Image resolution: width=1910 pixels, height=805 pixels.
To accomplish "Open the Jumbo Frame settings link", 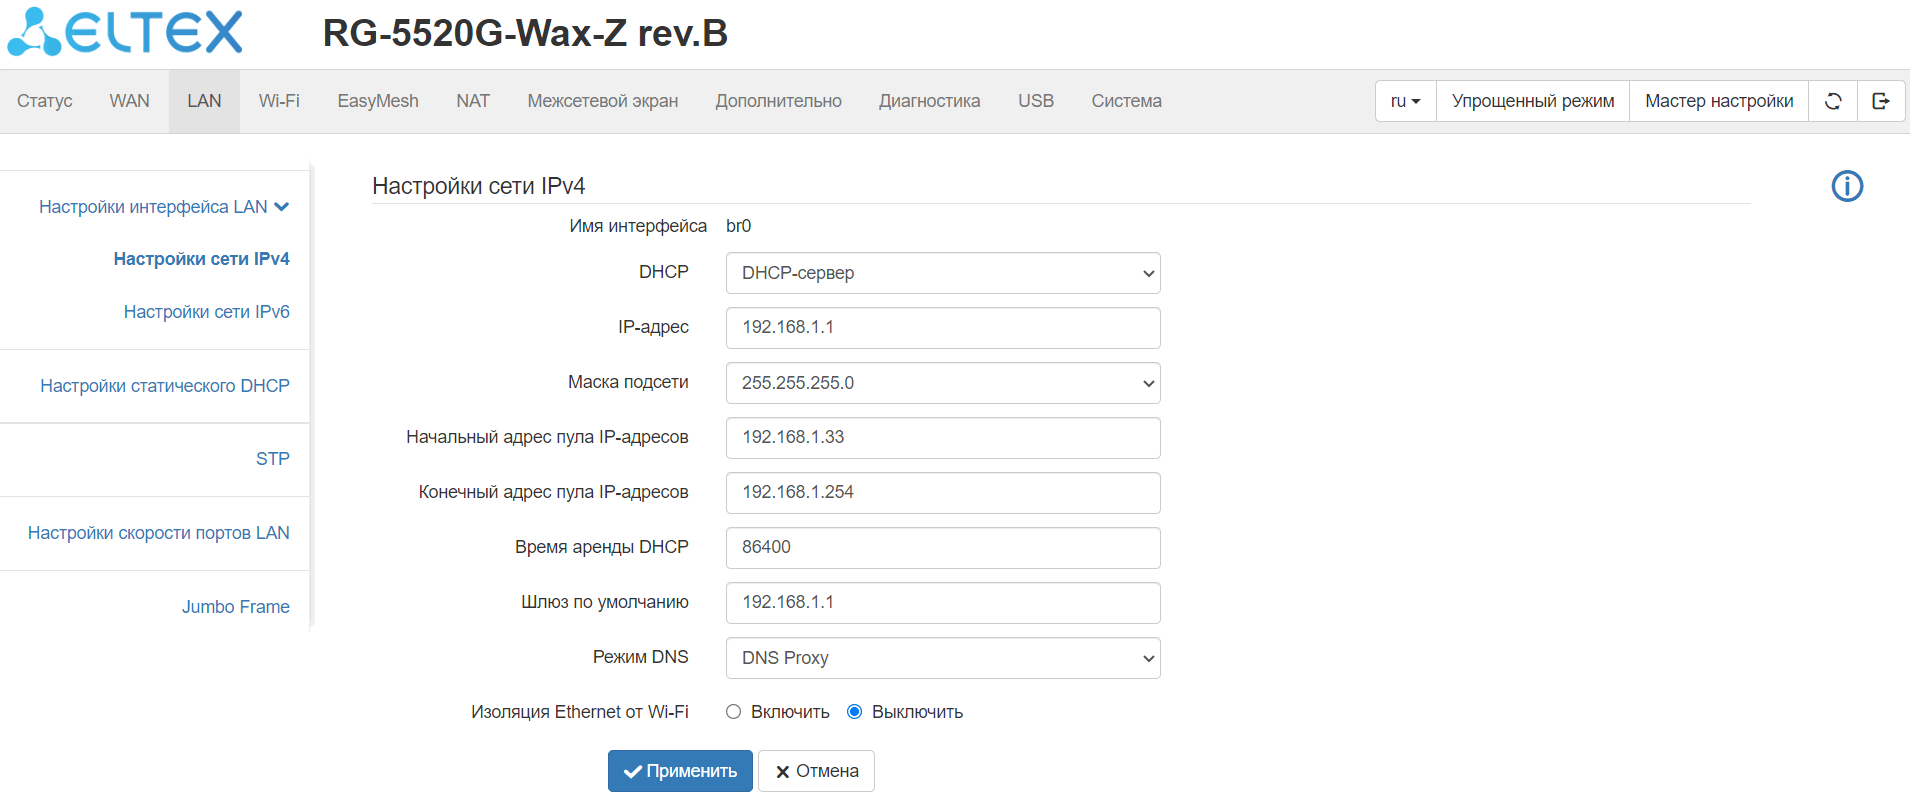I will [x=235, y=607].
